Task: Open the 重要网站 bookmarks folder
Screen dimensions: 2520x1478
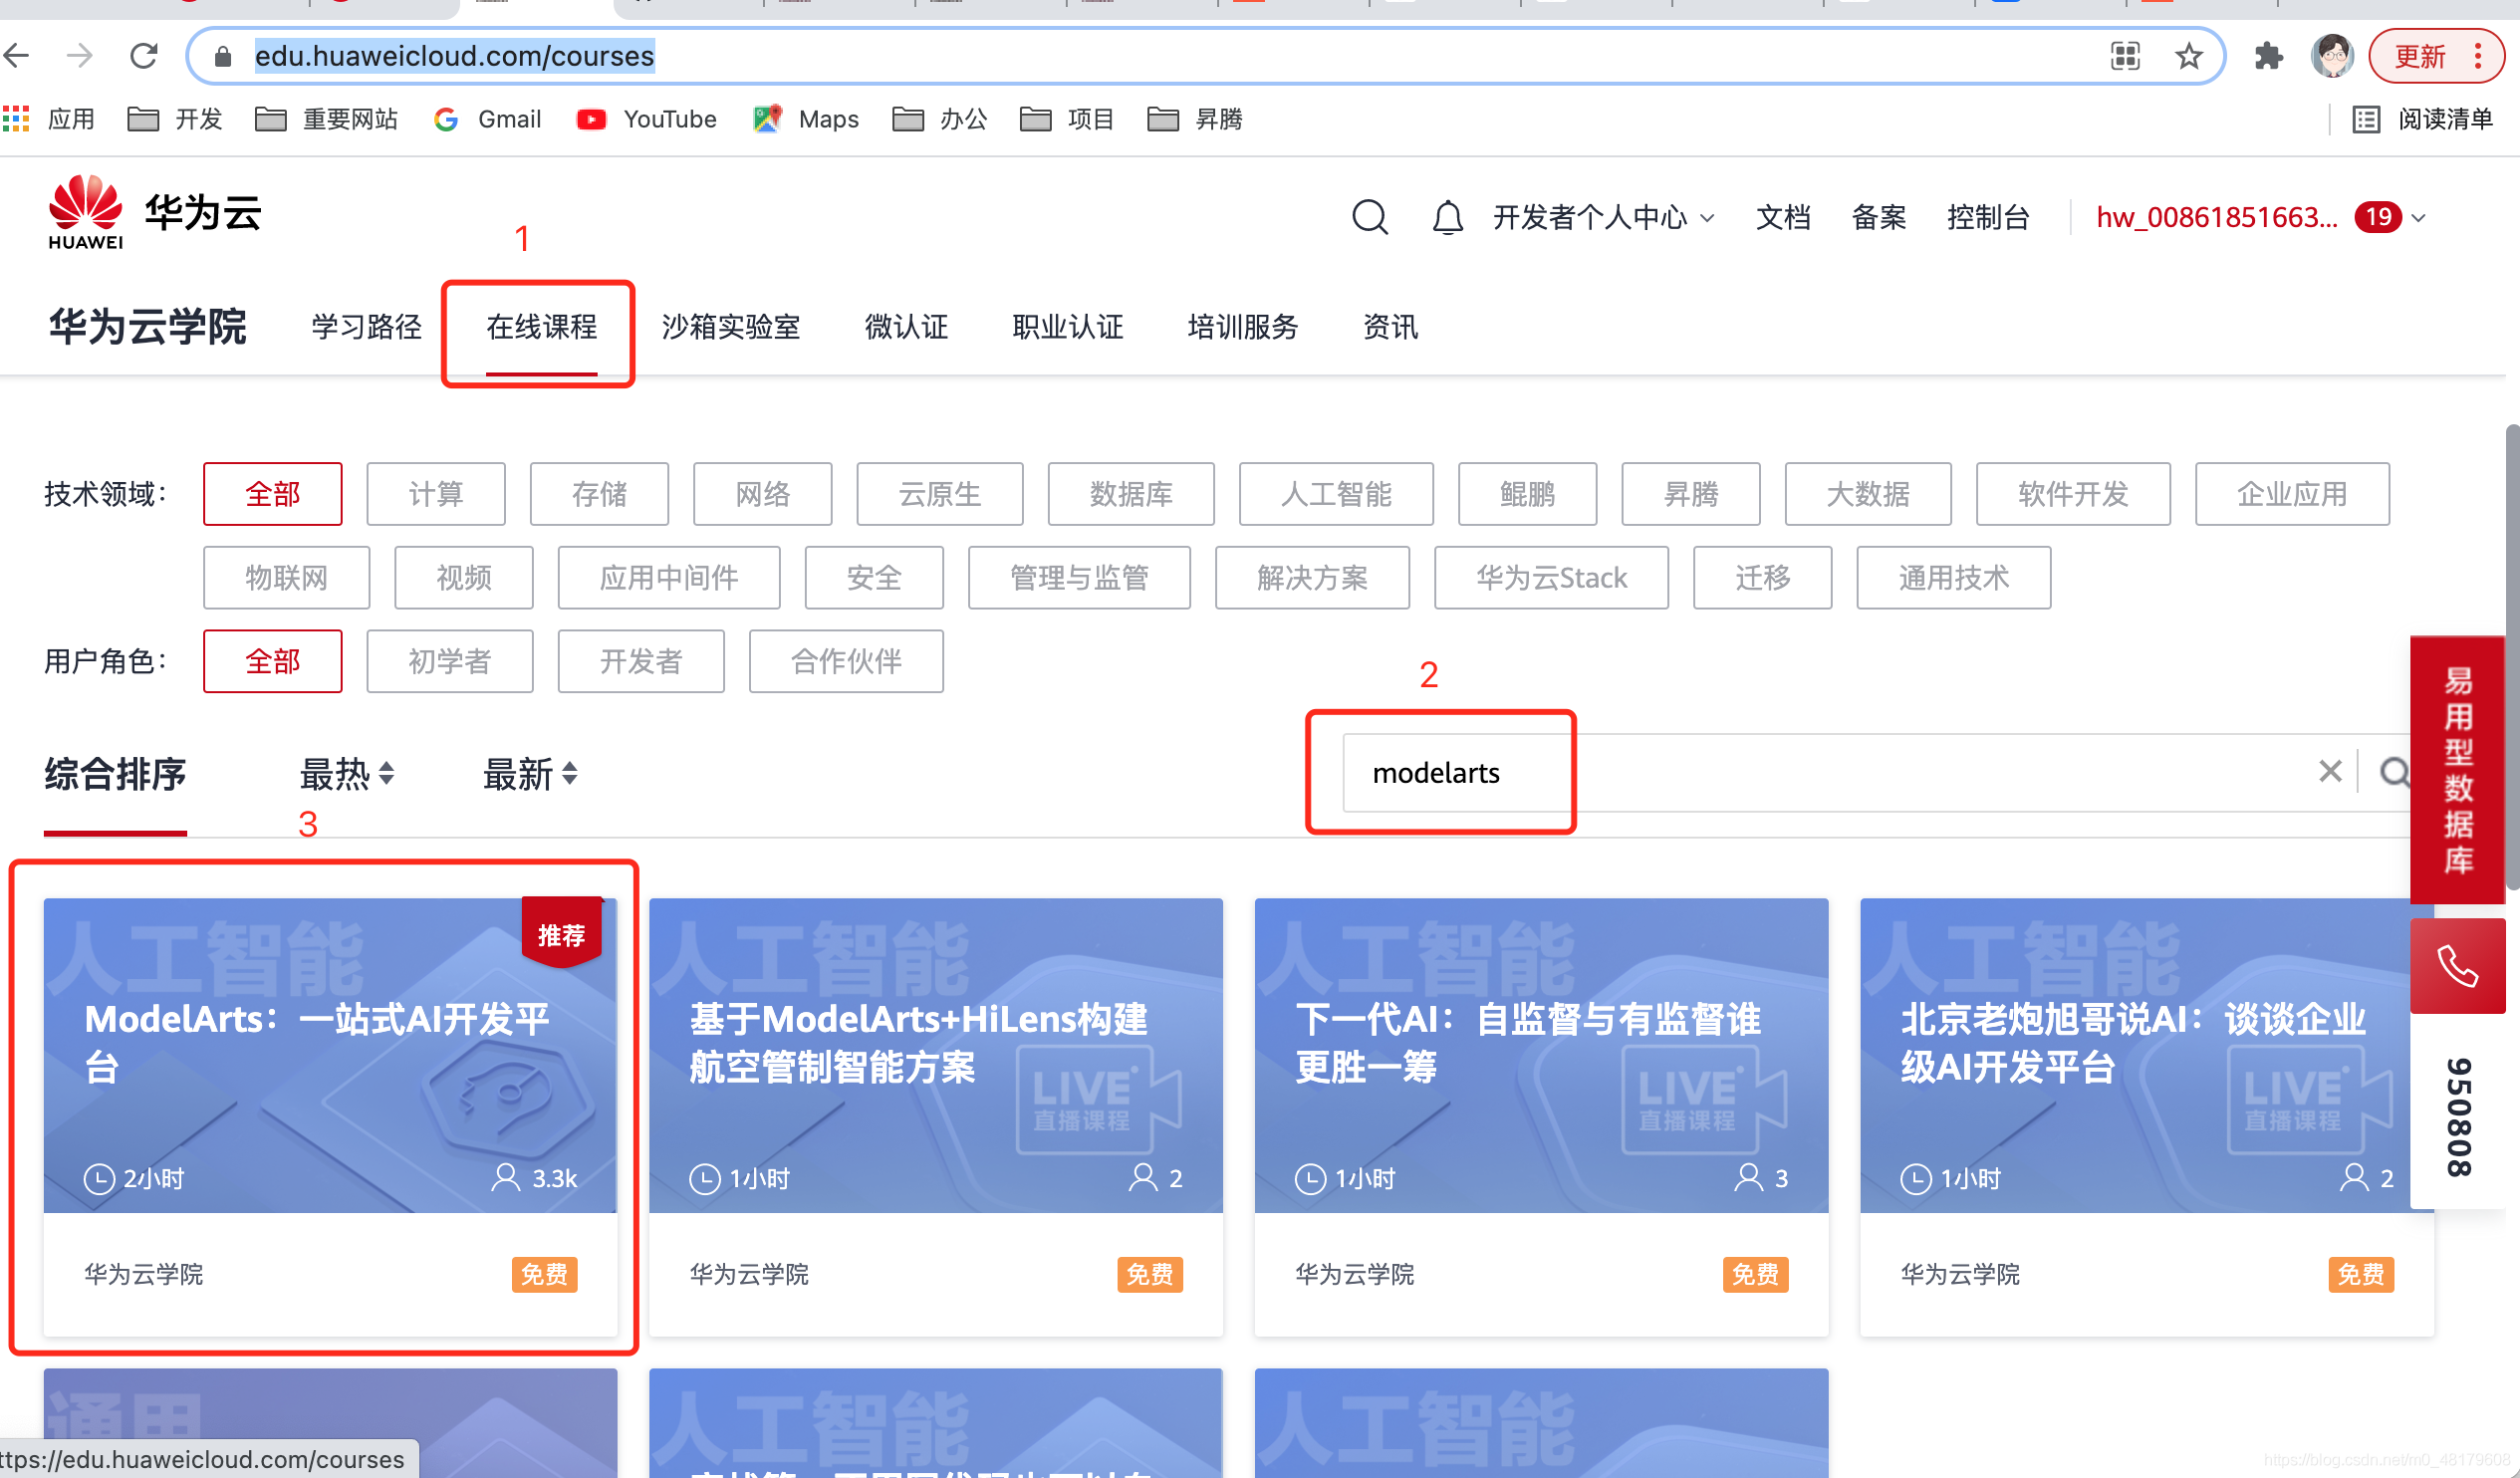Action: click(327, 119)
